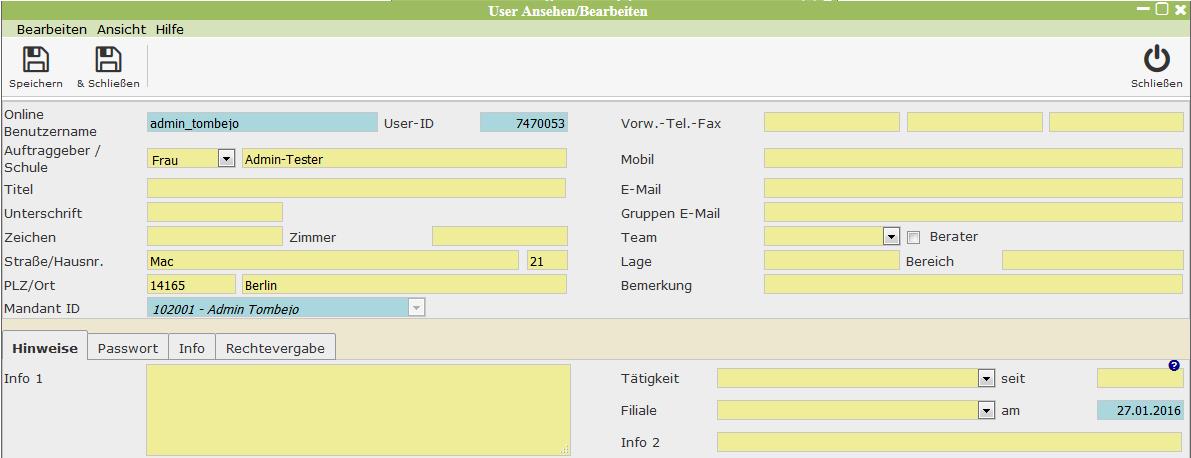Minimize the User Ansehen/Bearbeiten window
The width and height of the screenshot is (1191, 458).
pos(1143,9)
